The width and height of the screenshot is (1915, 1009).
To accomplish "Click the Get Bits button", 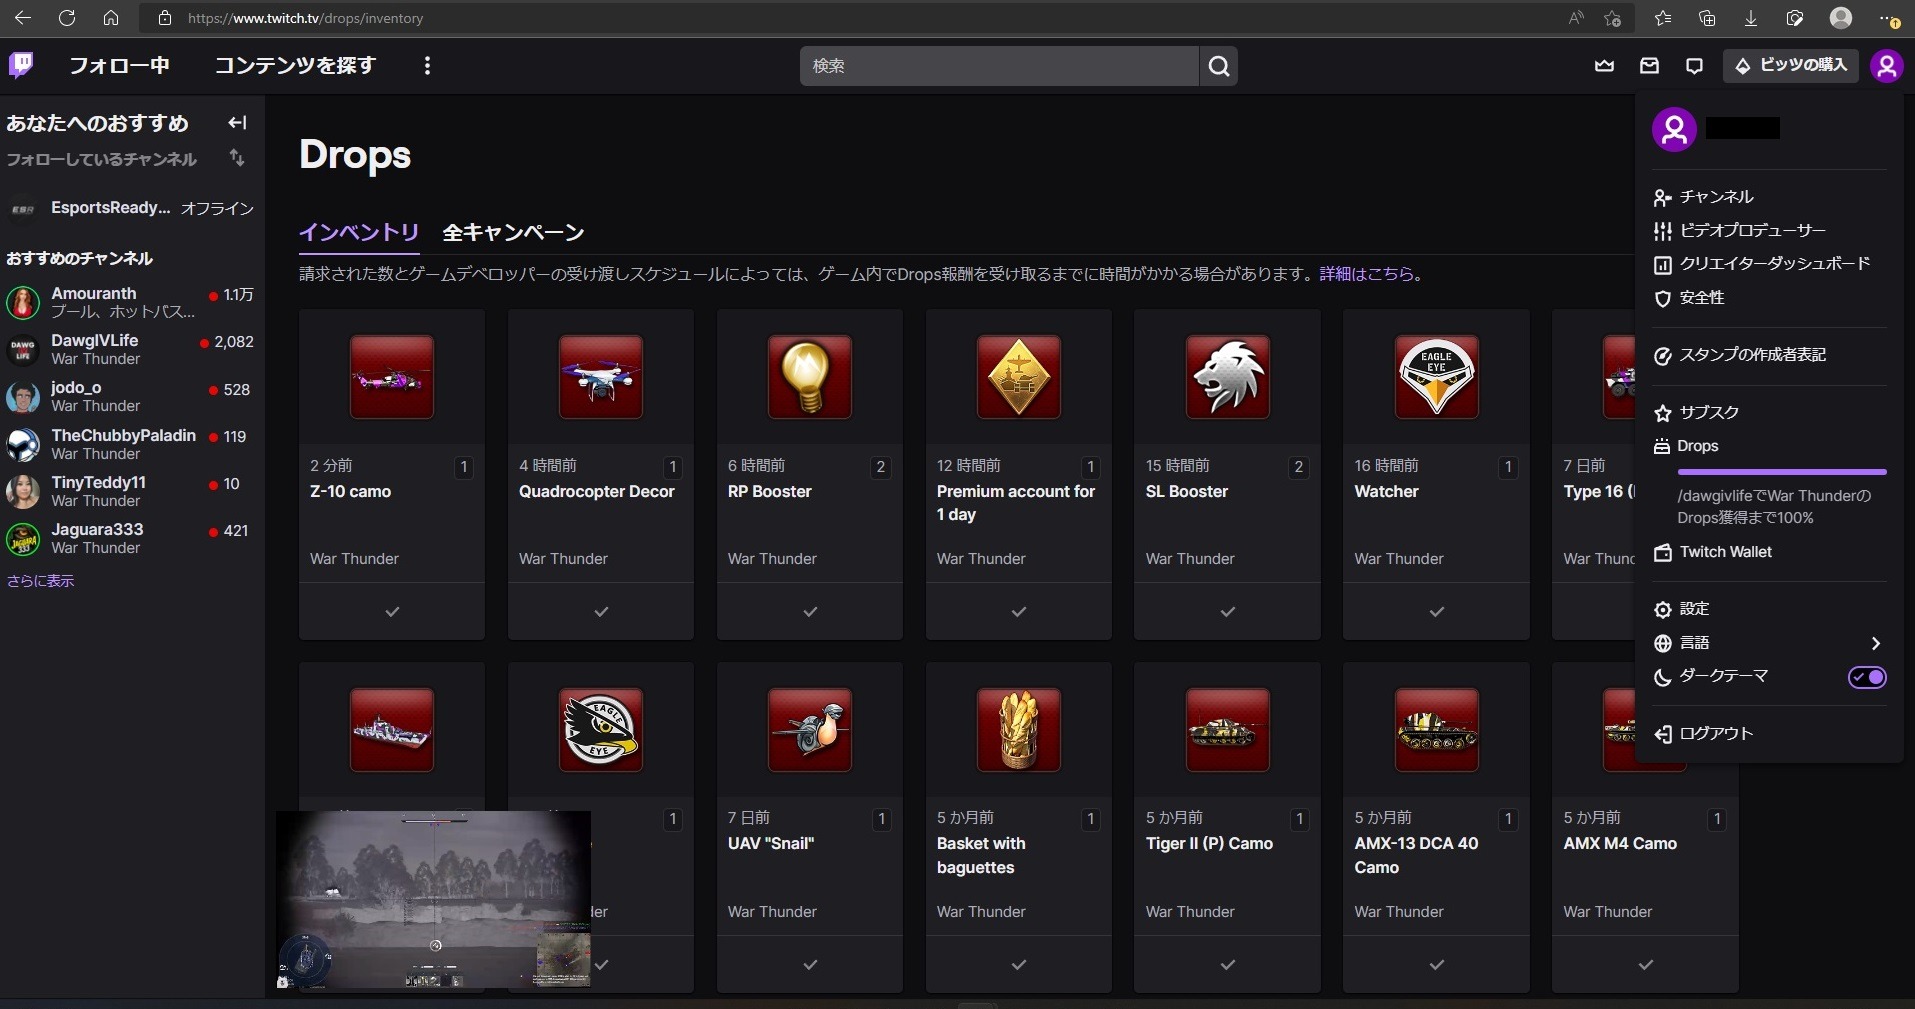I will (x=1790, y=66).
